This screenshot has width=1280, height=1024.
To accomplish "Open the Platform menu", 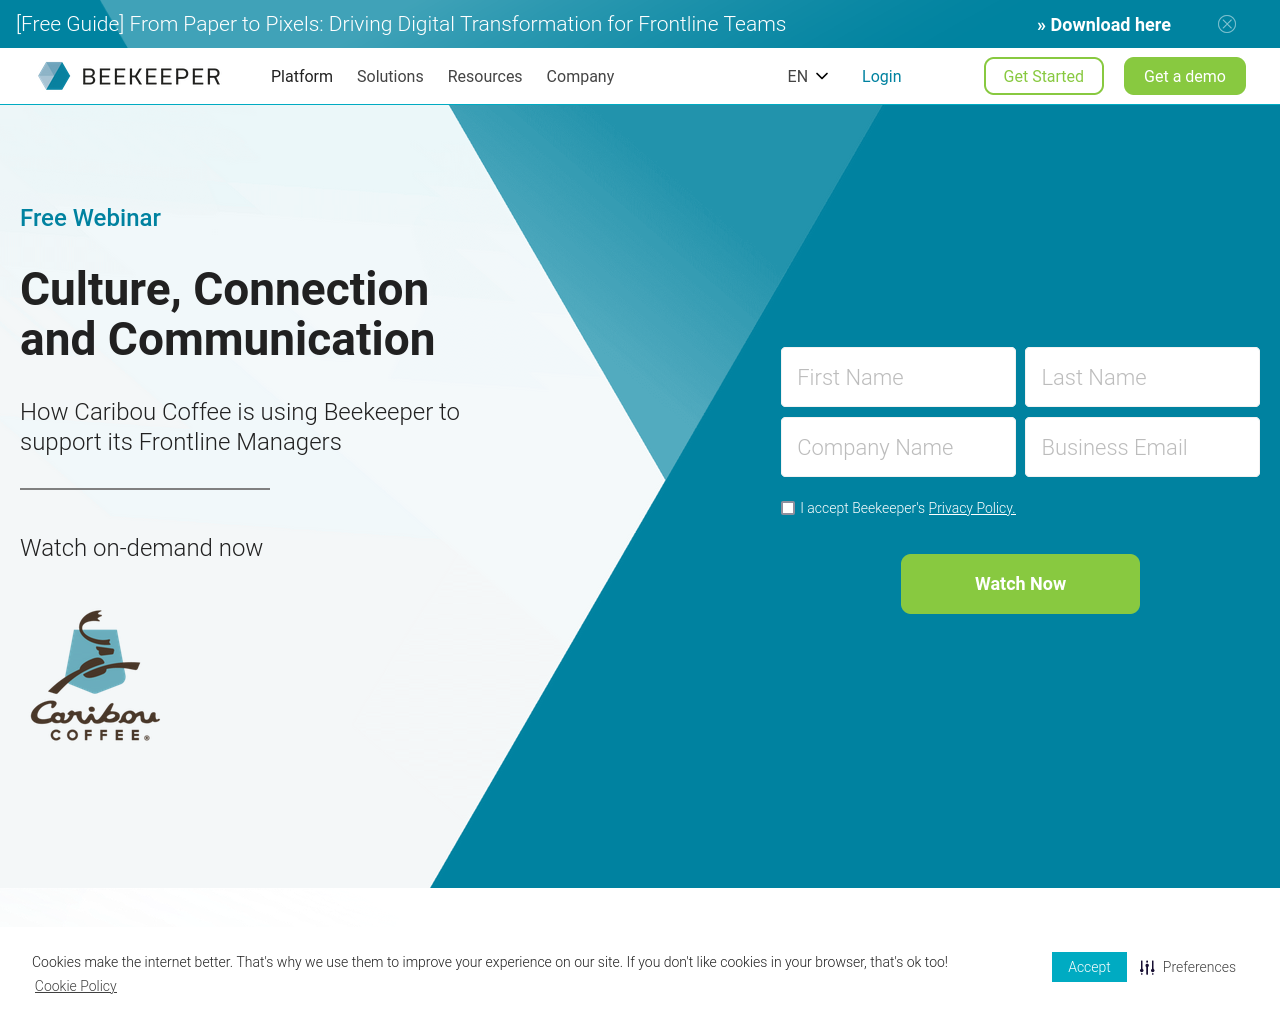I will pyautogui.click(x=302, y=76).
